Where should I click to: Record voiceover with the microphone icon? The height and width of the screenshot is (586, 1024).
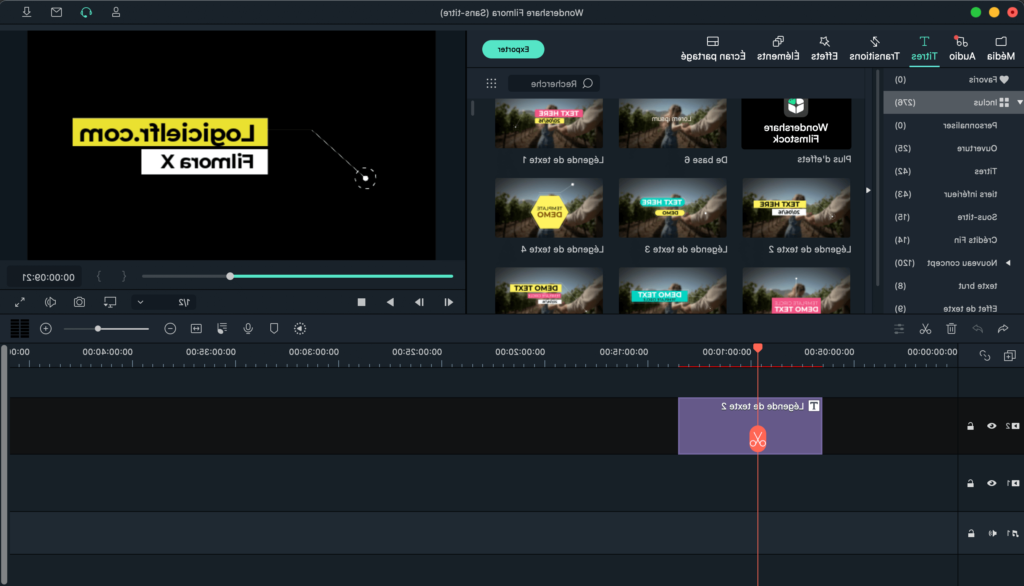coord(248,329)
